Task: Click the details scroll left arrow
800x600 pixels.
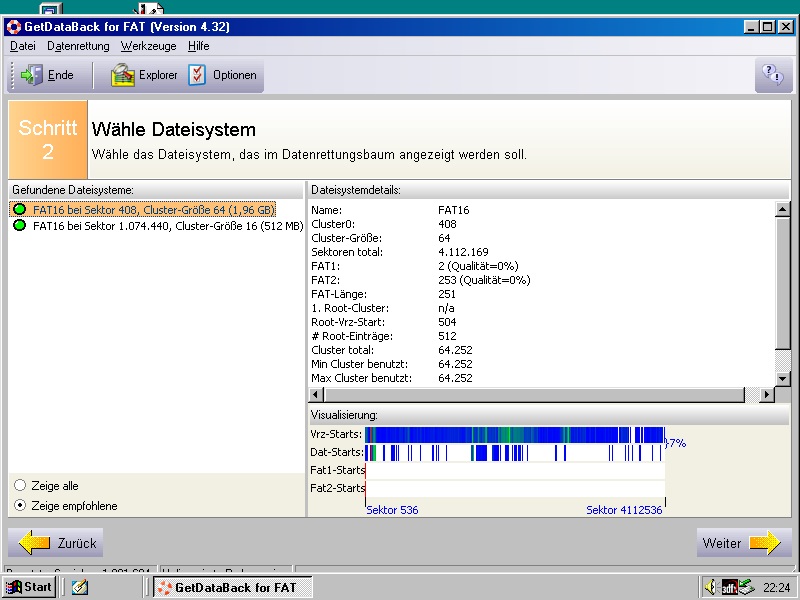Action: coord(316,394)
